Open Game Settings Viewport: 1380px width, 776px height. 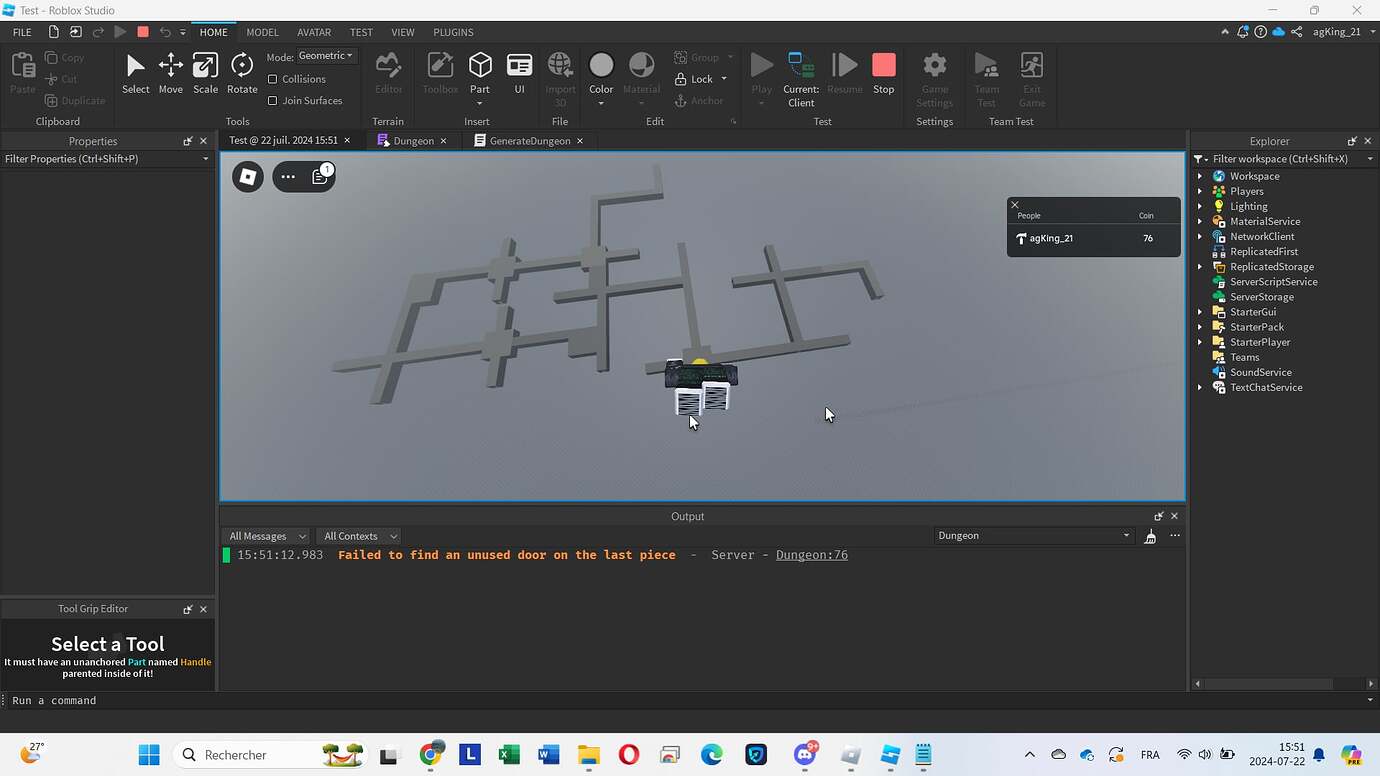[934, 75]
